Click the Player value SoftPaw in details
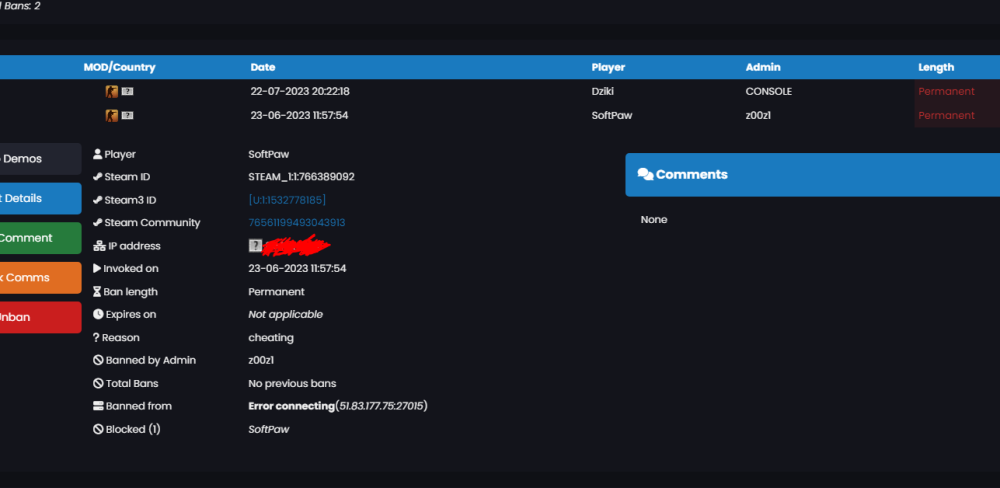Image resolution: width=1000 pixels, height=488 pixels. [x=268, y=154]
